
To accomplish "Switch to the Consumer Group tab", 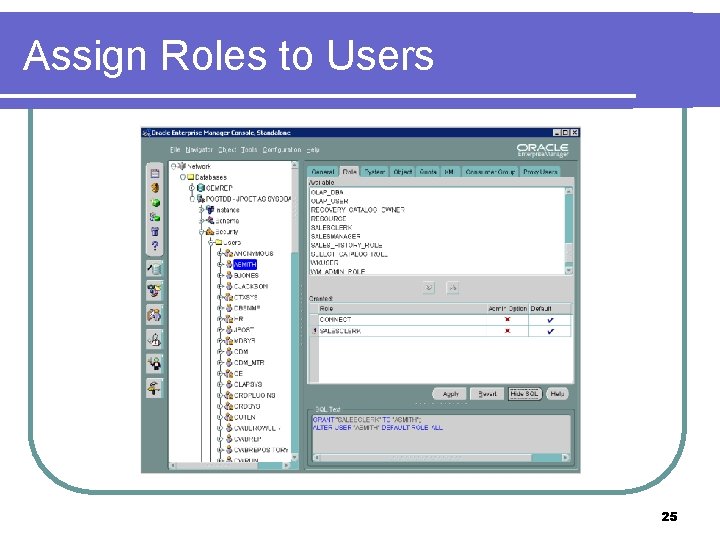I will (490, 172).
